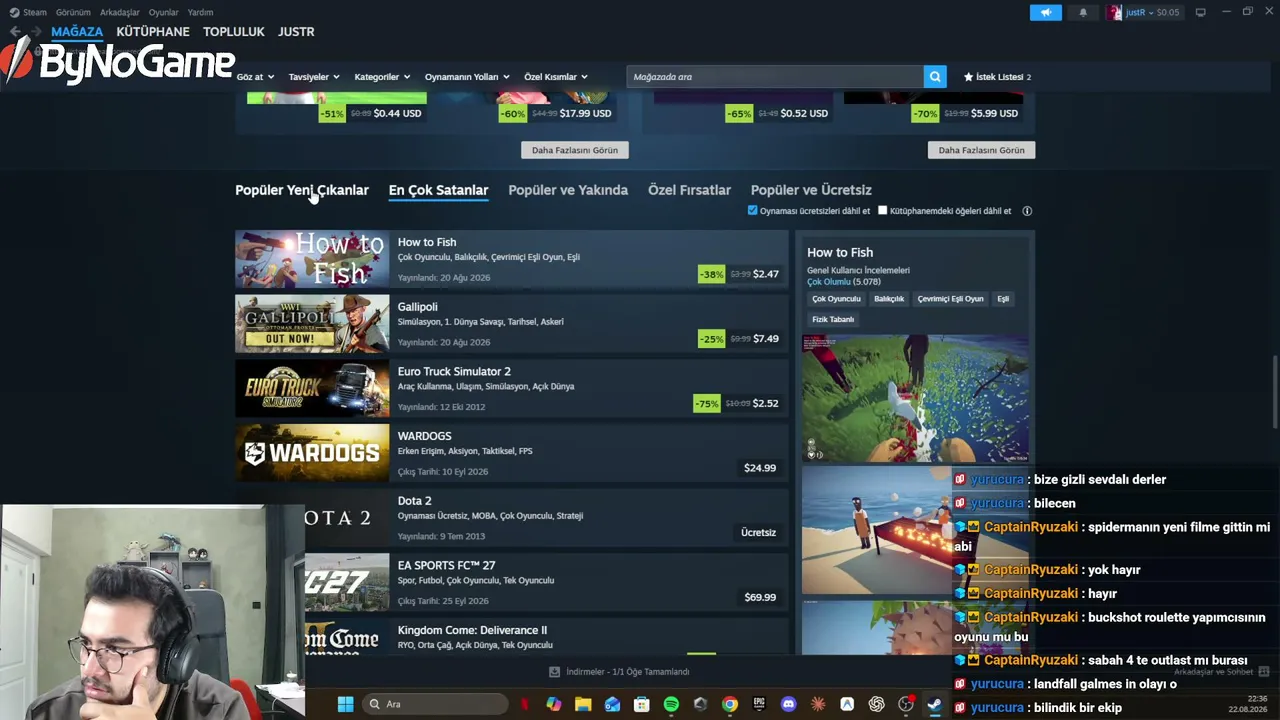Viewport: 1280px width, 720px height.
Task: Open Copilot from the taskbar
Action: (x=554, y=704)
